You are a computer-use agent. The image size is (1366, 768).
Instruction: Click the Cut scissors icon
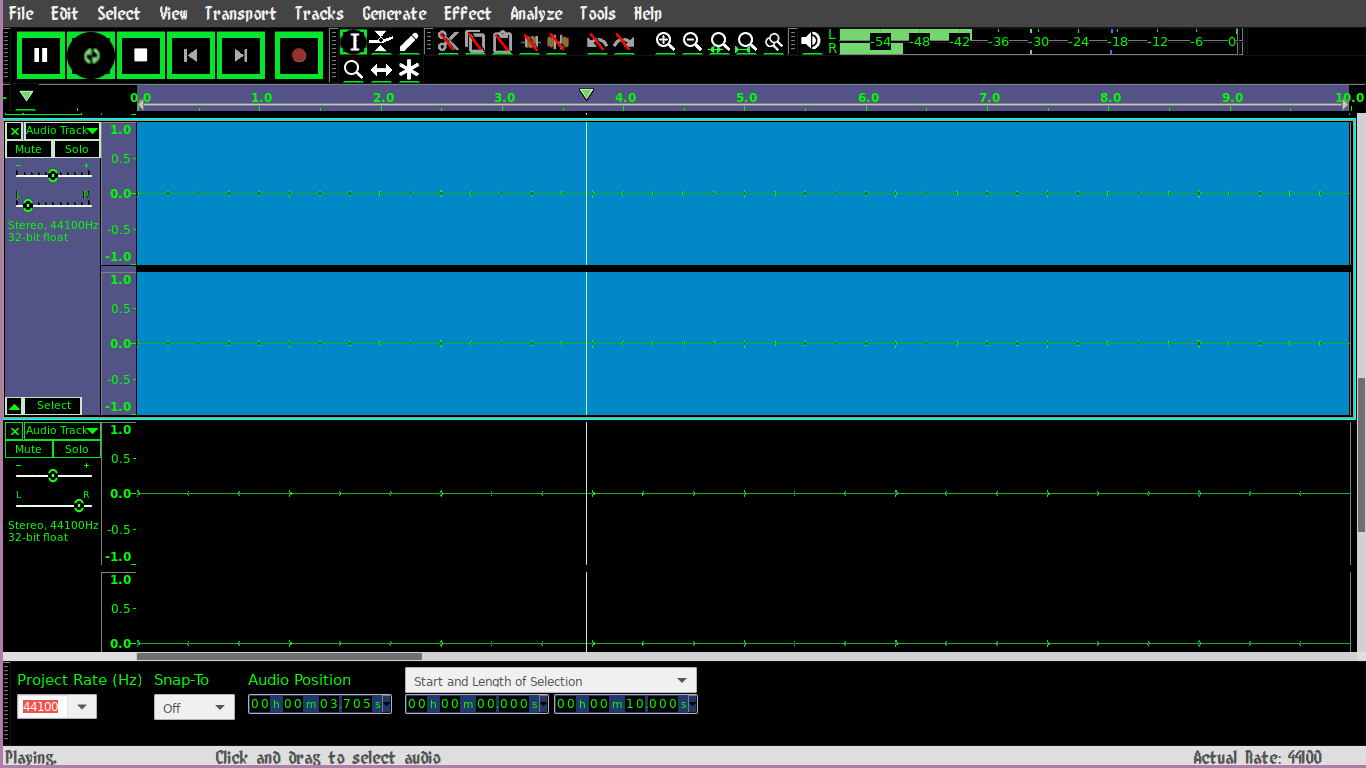pyautogui.click(x=448, y=42)
